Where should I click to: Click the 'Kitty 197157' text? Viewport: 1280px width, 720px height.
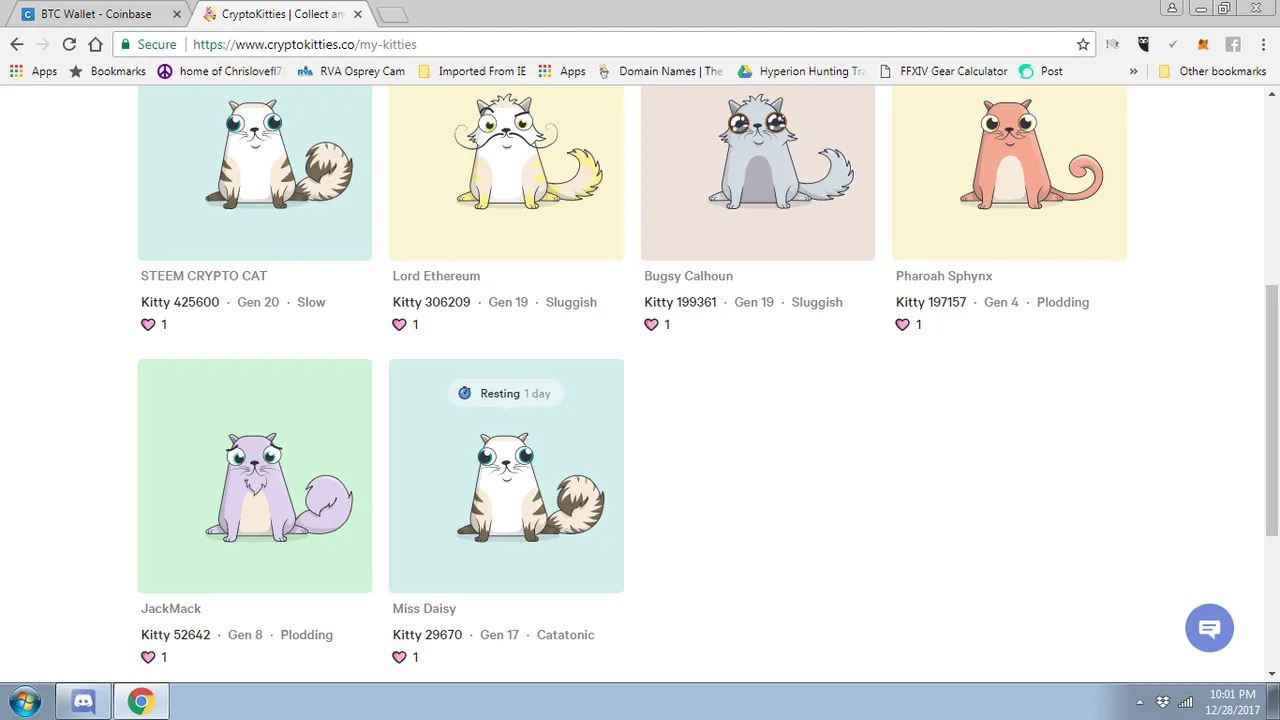coord(931,302)
